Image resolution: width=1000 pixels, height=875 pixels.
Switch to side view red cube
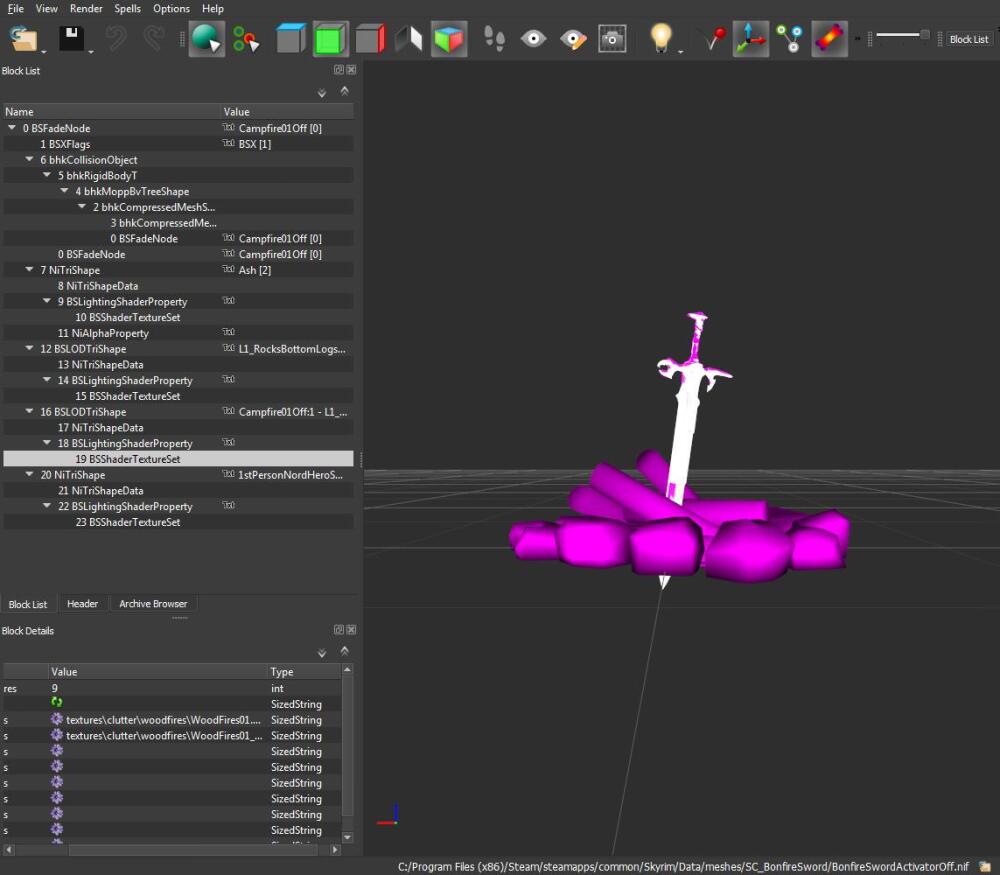coord(370,39)
